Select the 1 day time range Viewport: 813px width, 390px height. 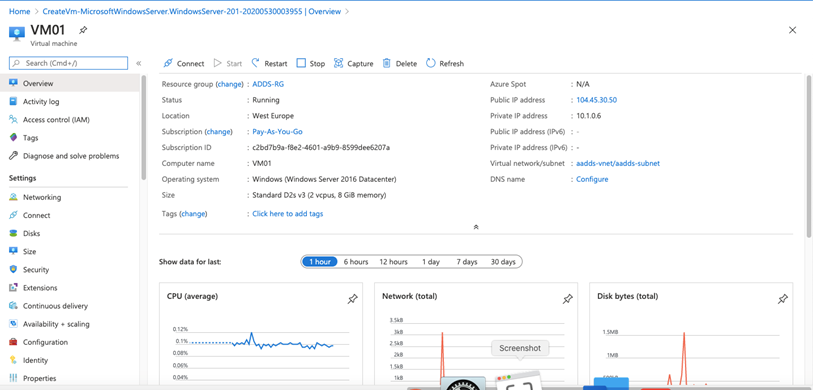(431, 262)
